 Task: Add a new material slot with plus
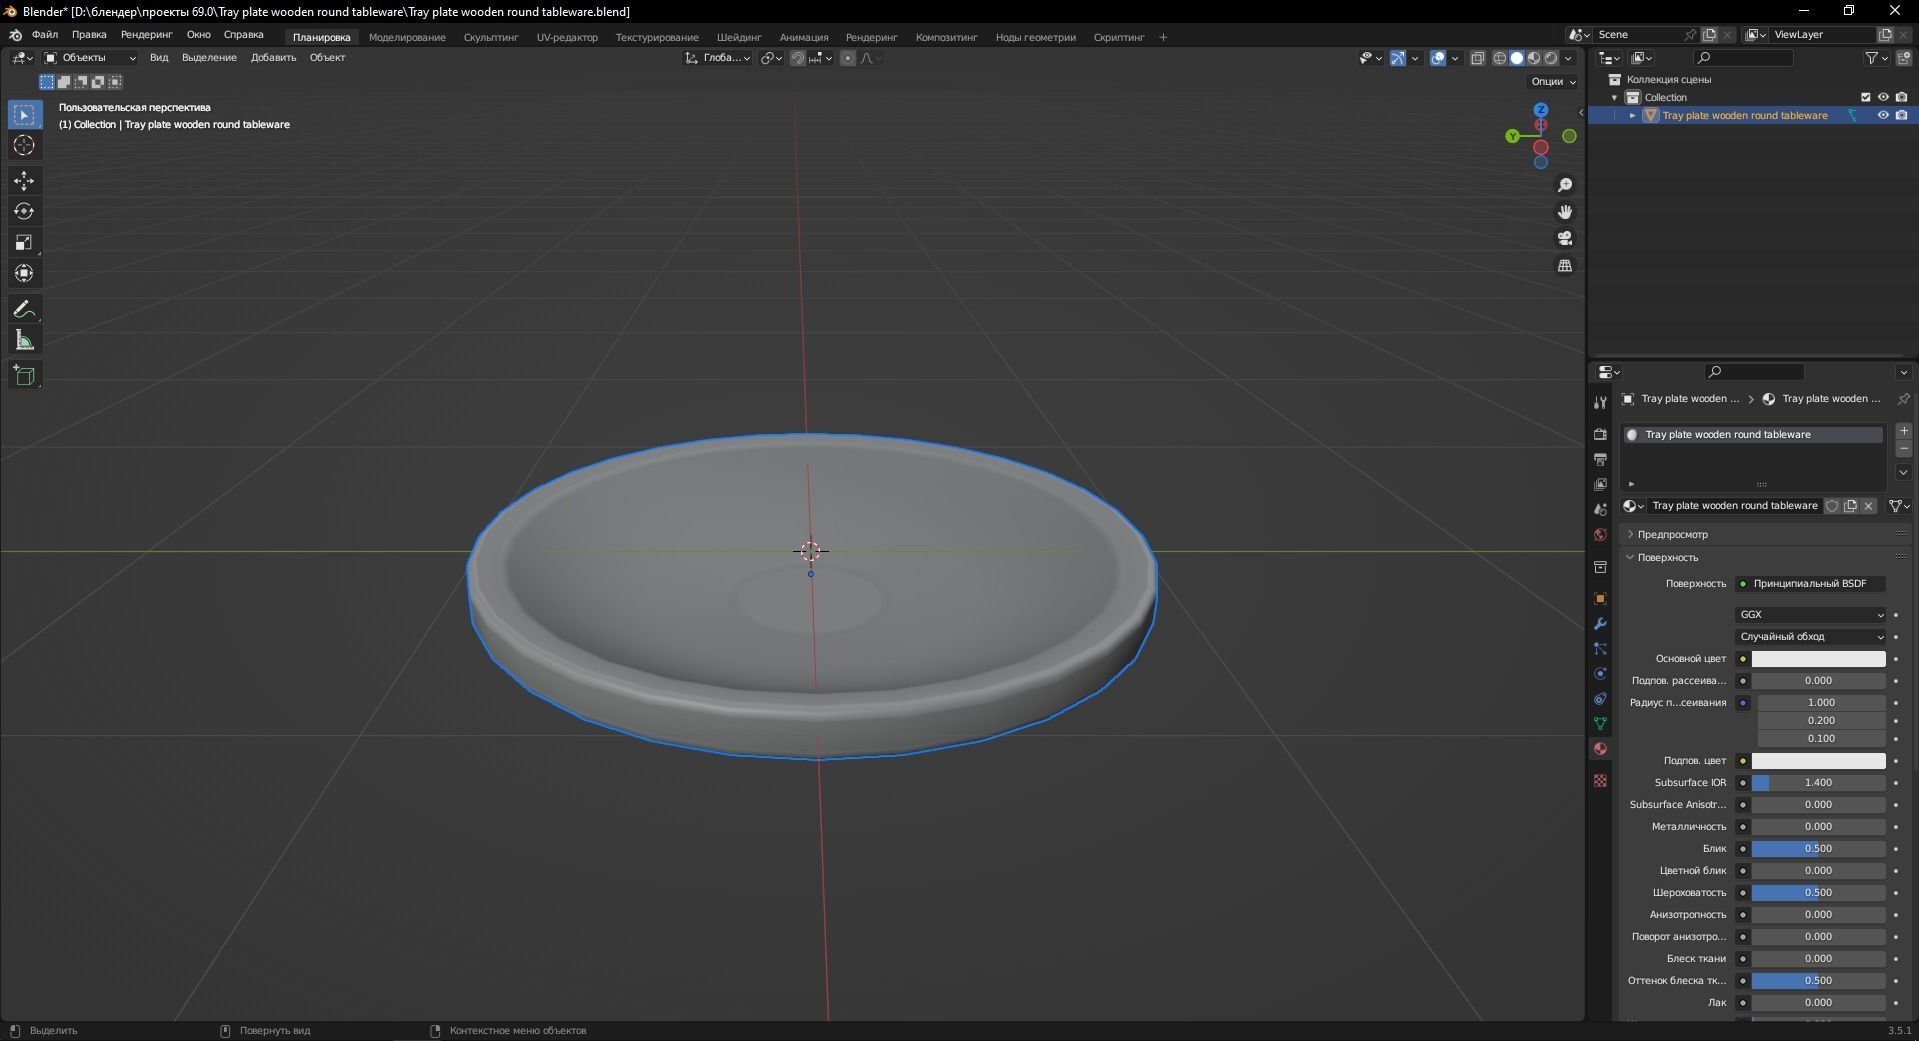(x=1904, y=431)
